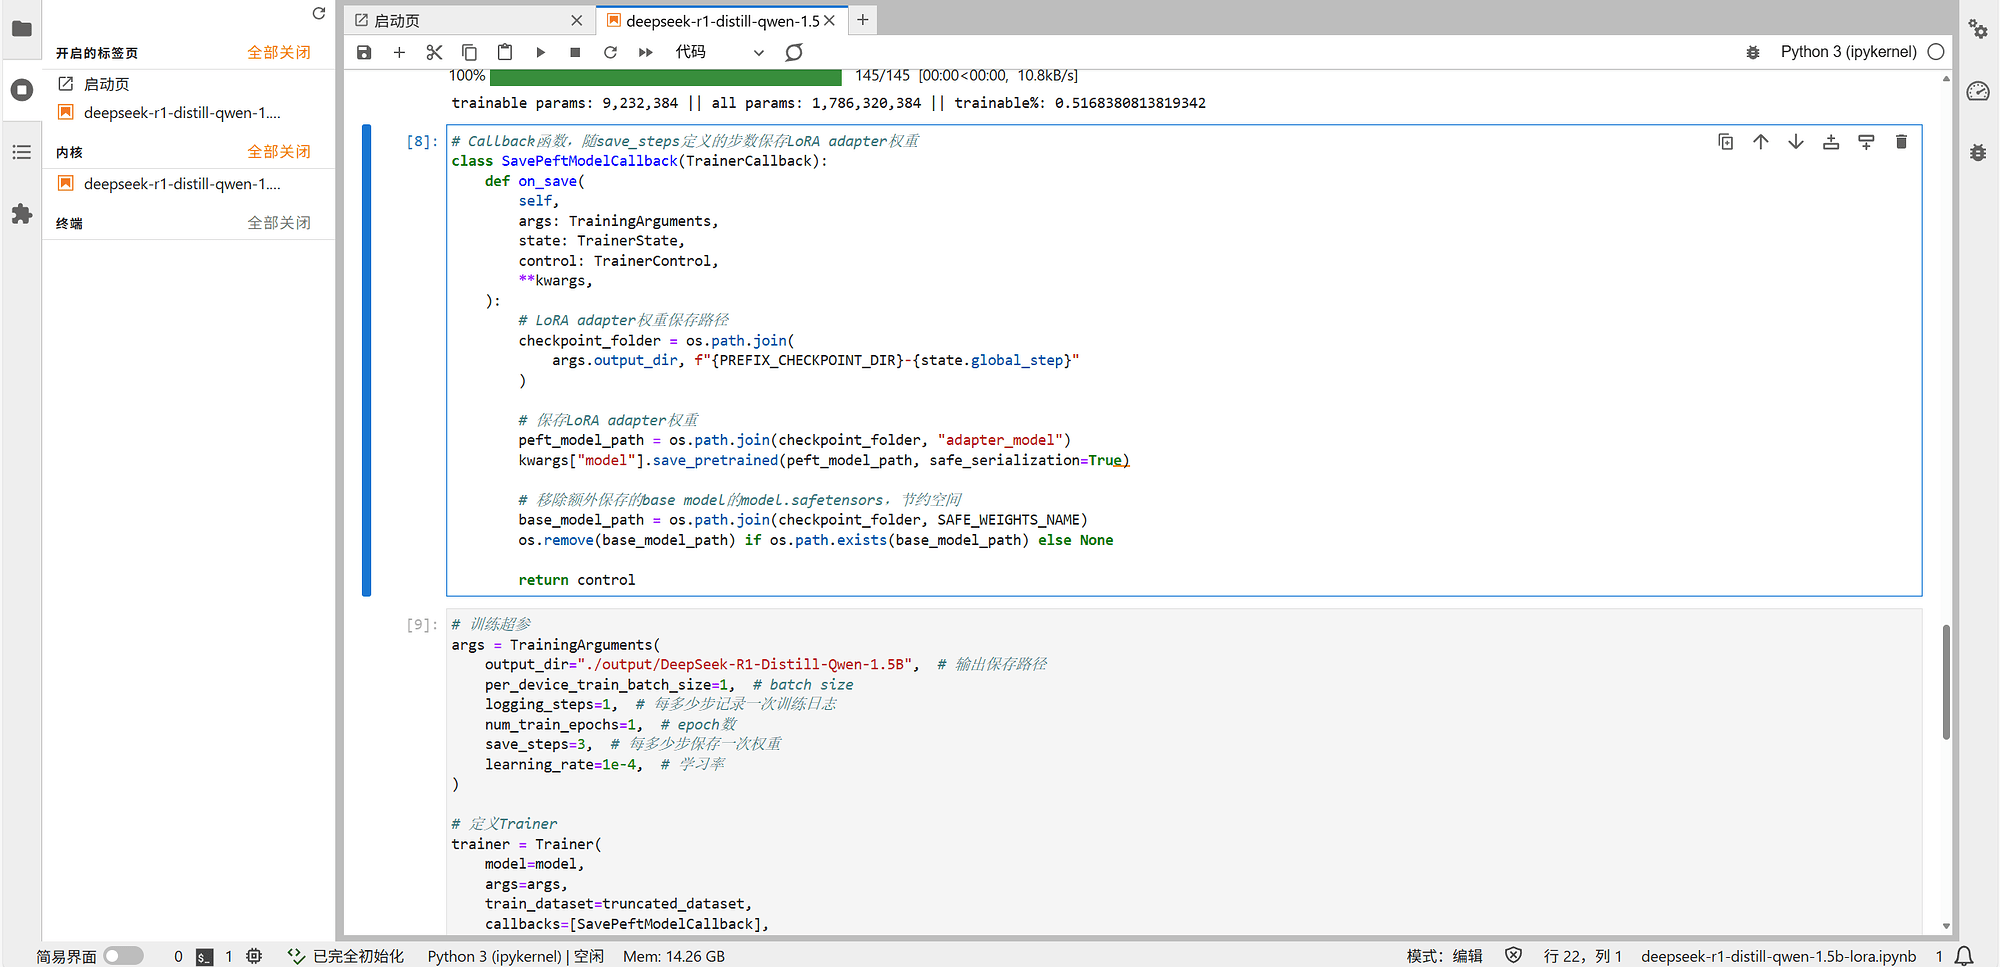Open the cell type 代码 dropdown
The height and width of the screenshot is (967, 2000).
tap(719, 52)
